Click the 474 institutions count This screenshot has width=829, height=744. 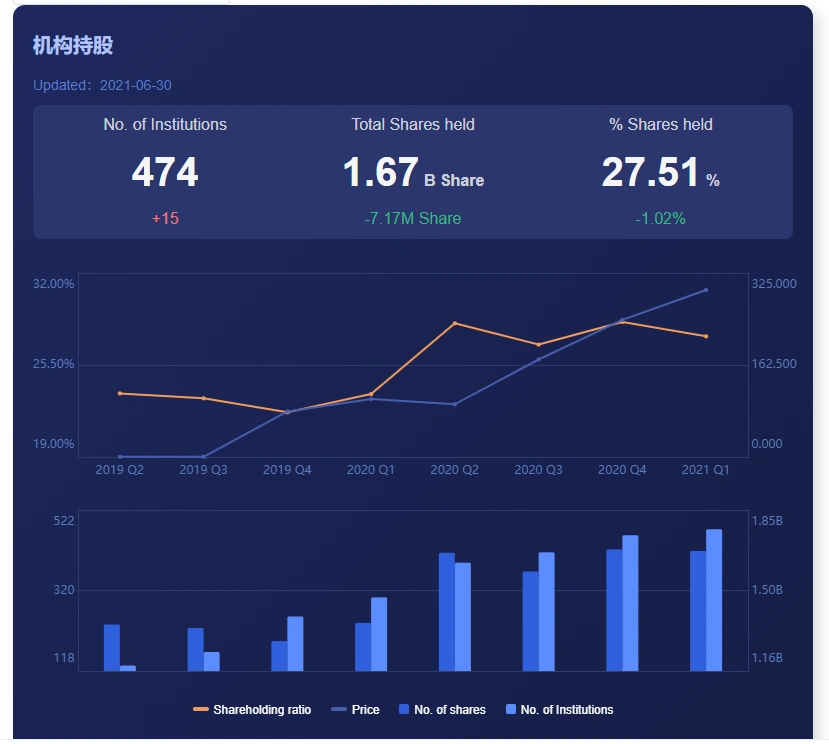(165, 172)
